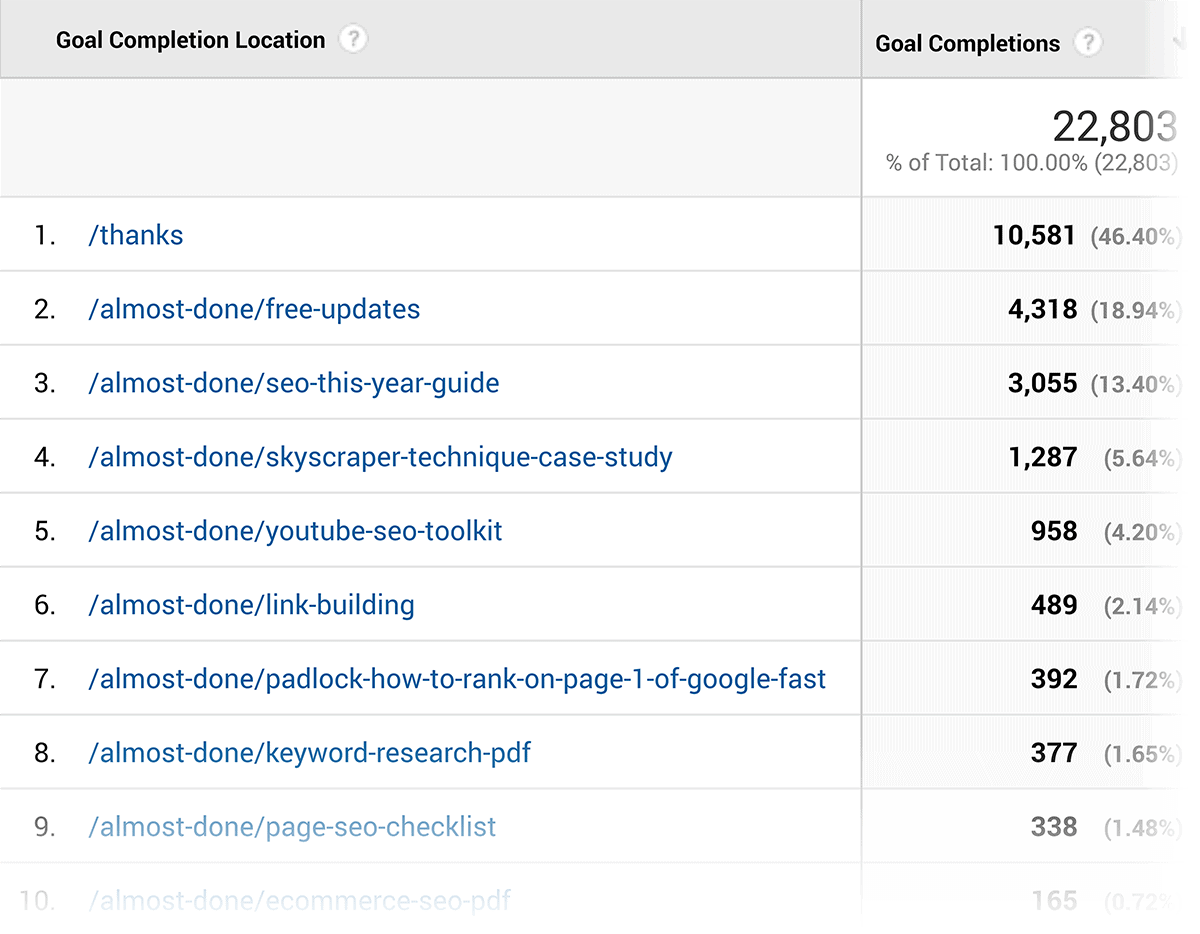Click help icon beside Goal Completions header
Screen dimensions: 1200x934
[1088, 43]
